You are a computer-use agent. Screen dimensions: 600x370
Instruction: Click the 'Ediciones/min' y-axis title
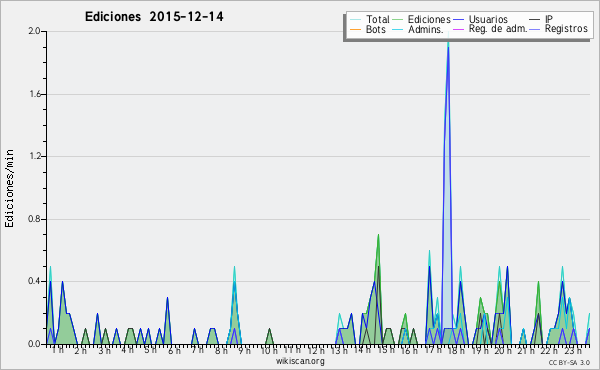(9, 188)
